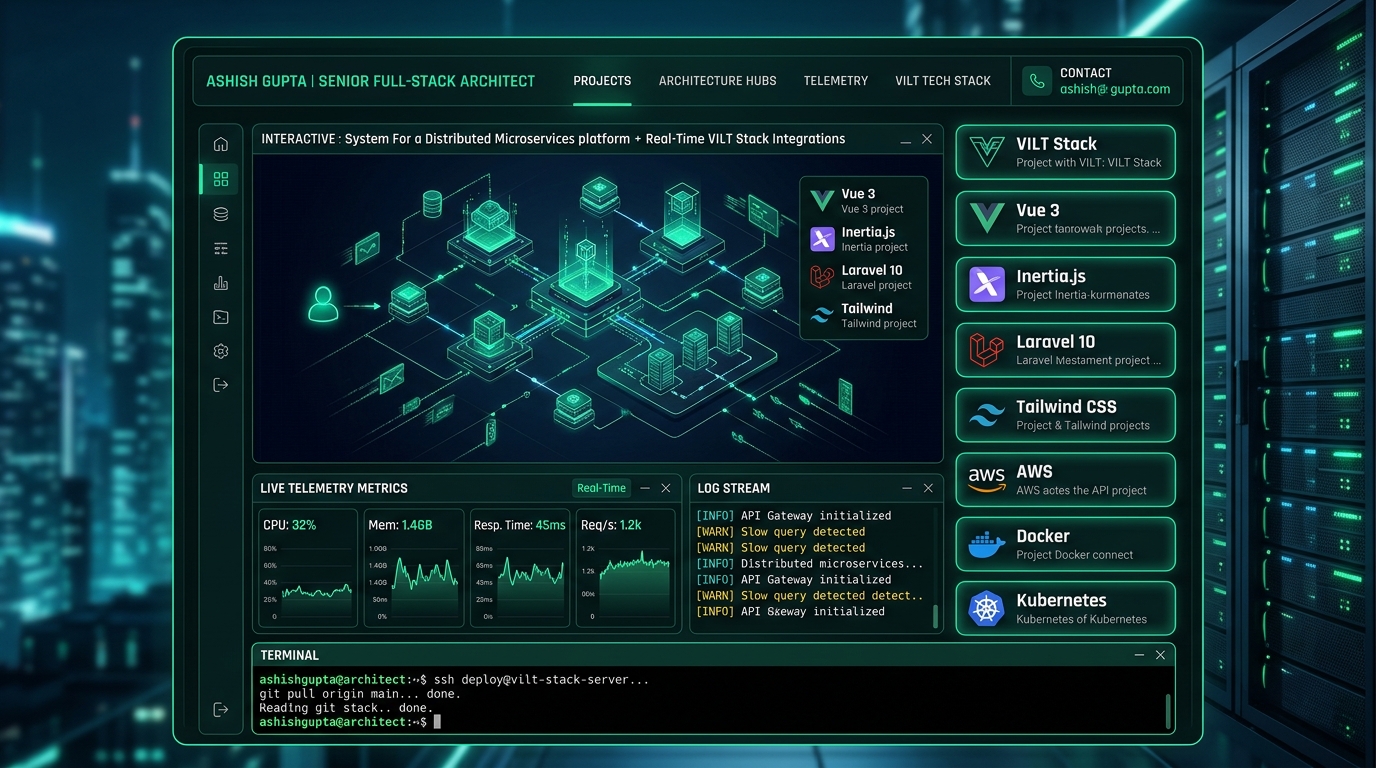Open the VILT TECH STACK tab
Viewport: 1376px width, 768px height.
pos(943,81)
